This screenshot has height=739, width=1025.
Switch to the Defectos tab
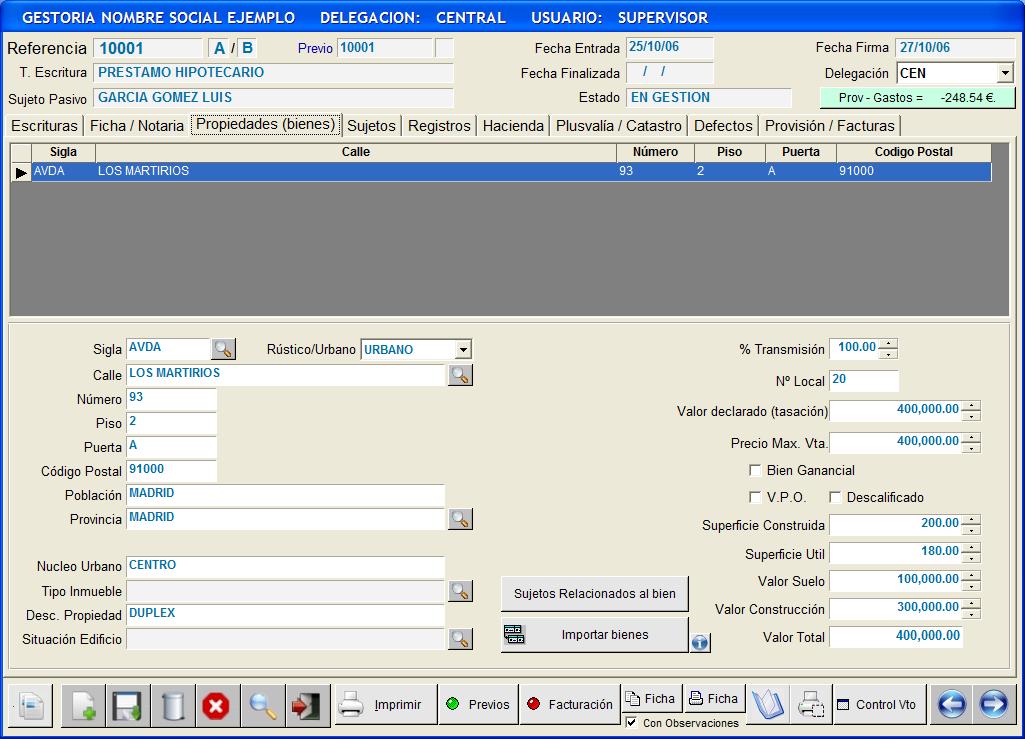[x=723, y=126]
